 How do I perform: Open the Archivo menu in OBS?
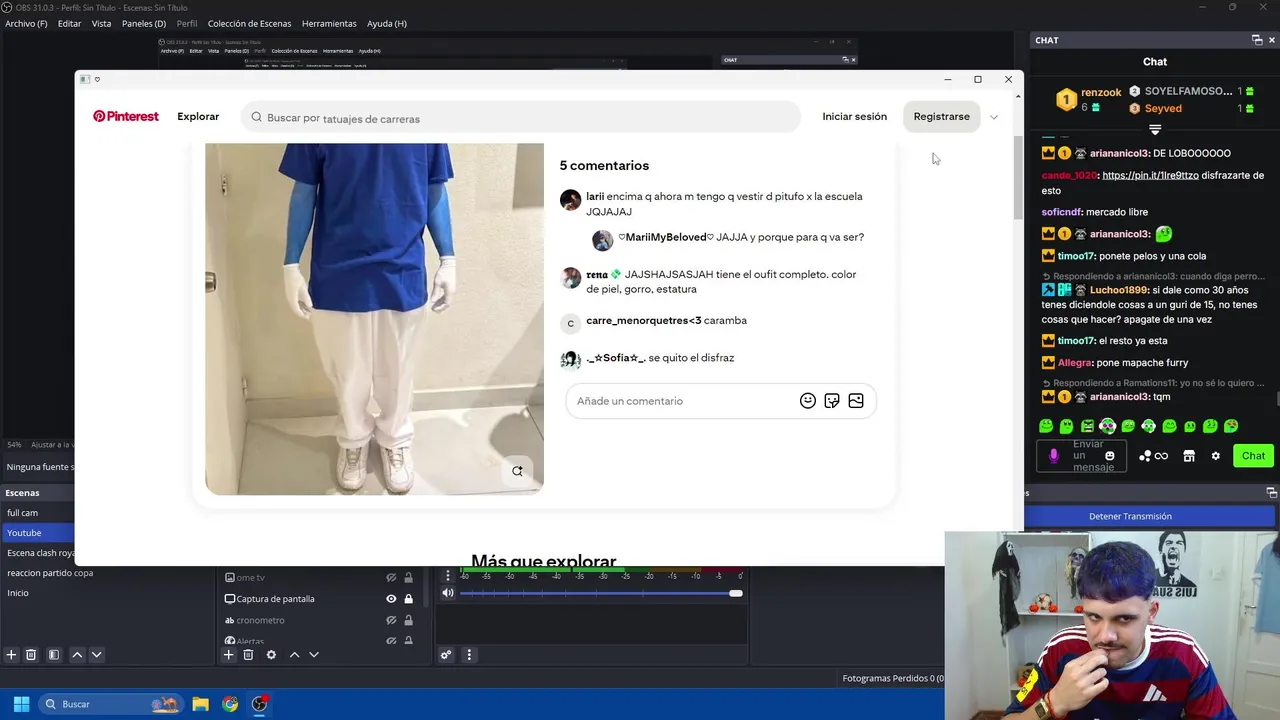(26, 23)
